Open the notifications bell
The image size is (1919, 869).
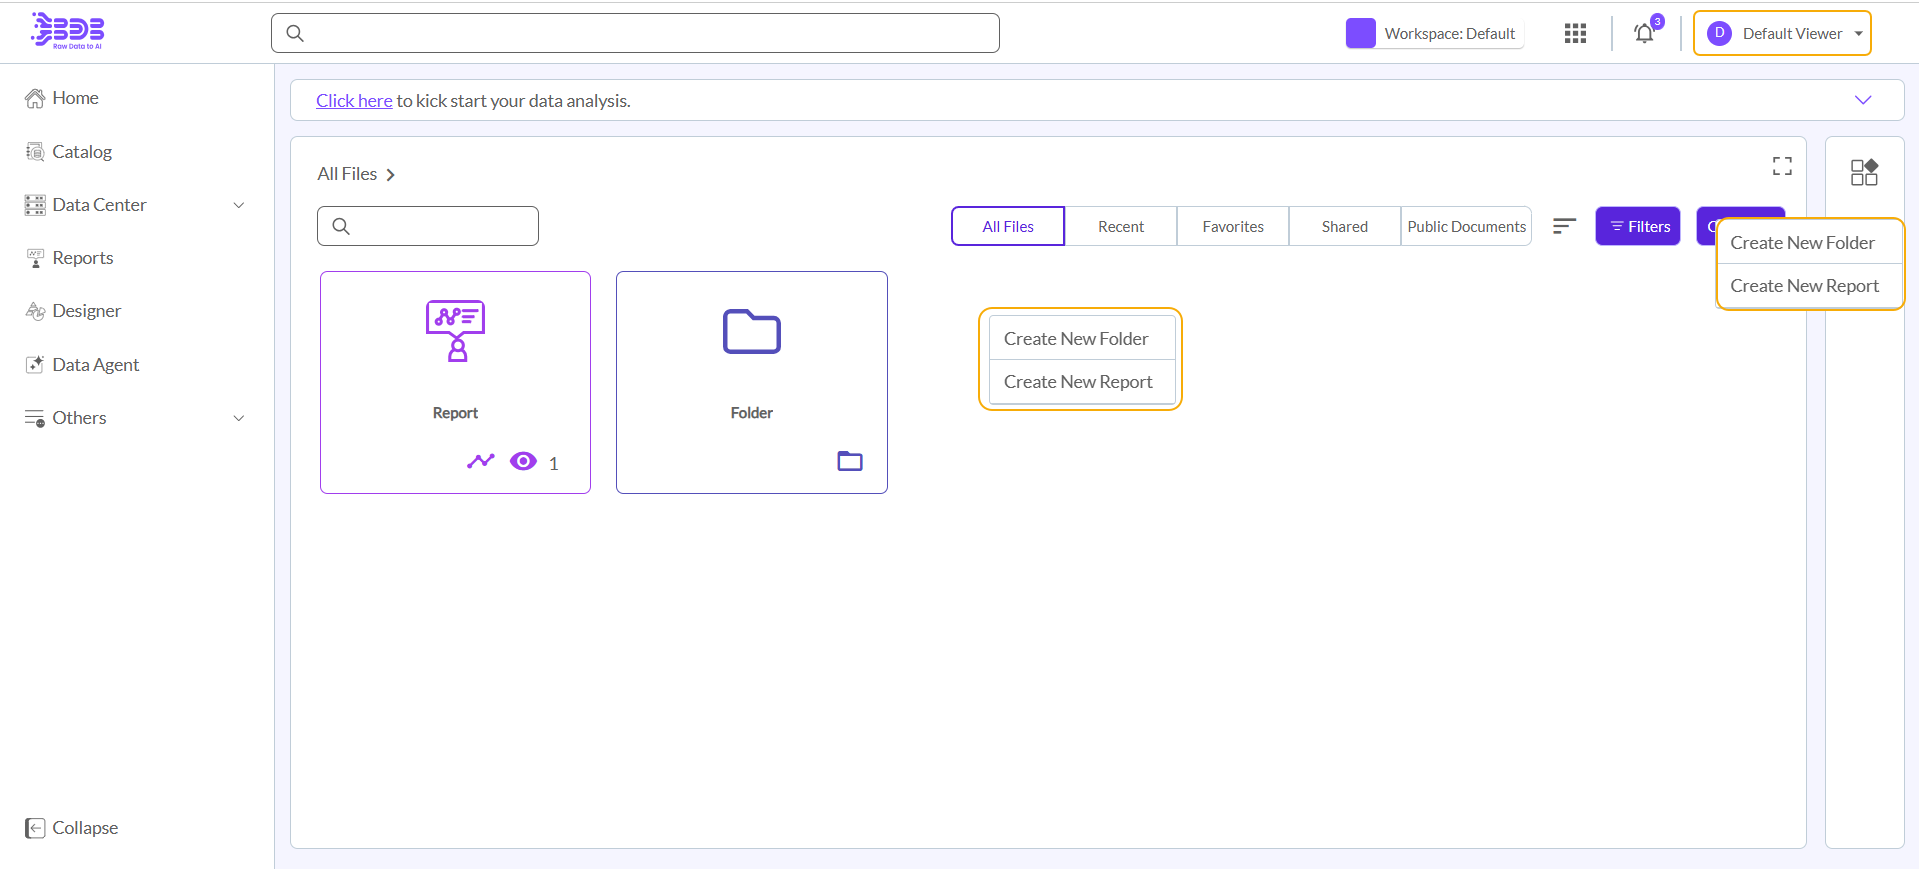[x=1644, y=34]
